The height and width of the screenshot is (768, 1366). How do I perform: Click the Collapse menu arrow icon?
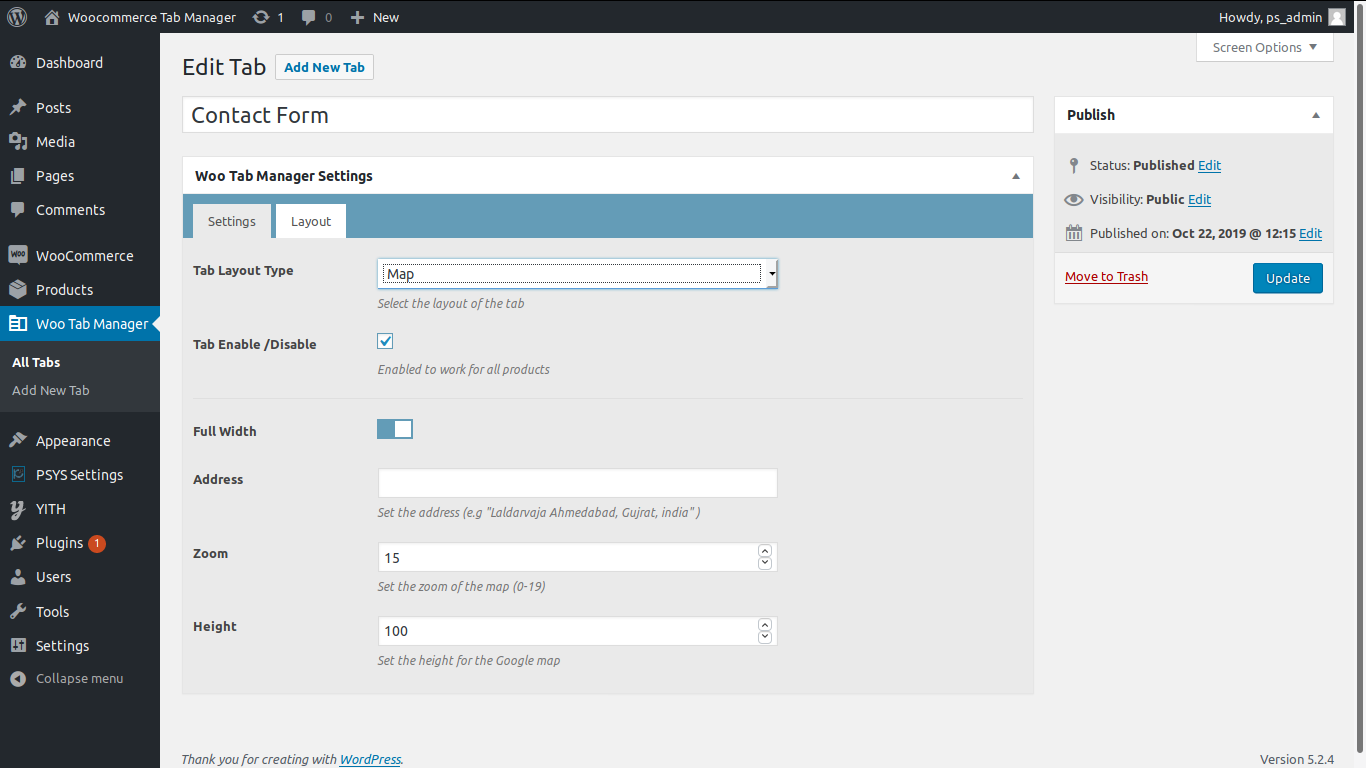(x=18, y=679)
